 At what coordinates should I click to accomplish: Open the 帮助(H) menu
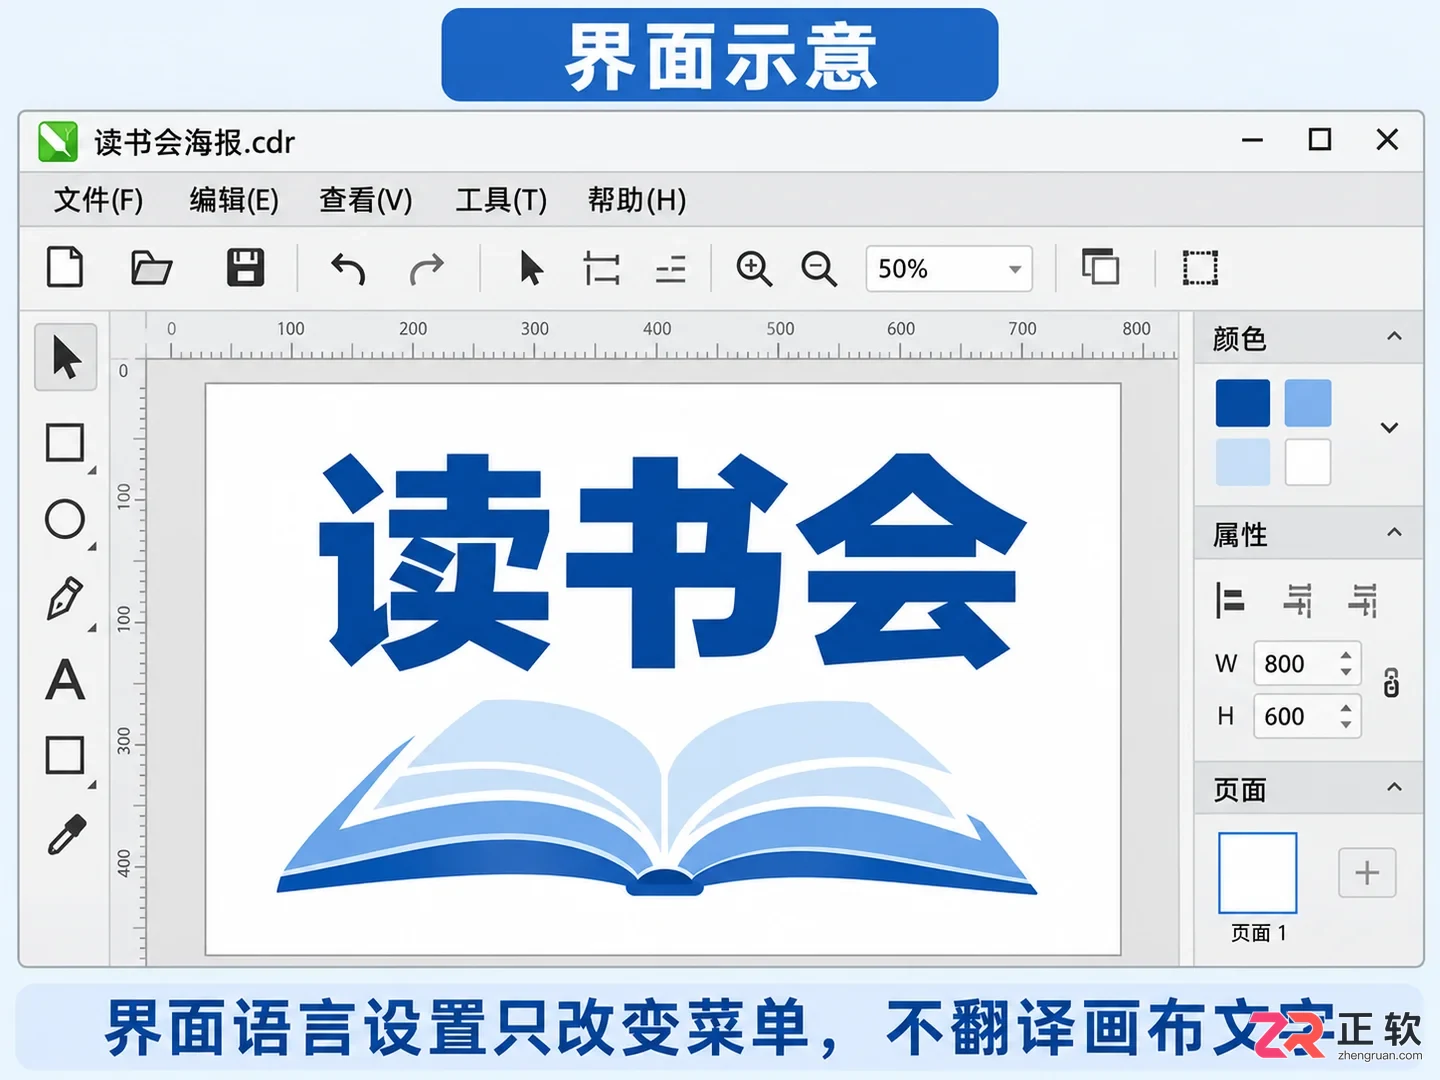(x=637, y=200)
